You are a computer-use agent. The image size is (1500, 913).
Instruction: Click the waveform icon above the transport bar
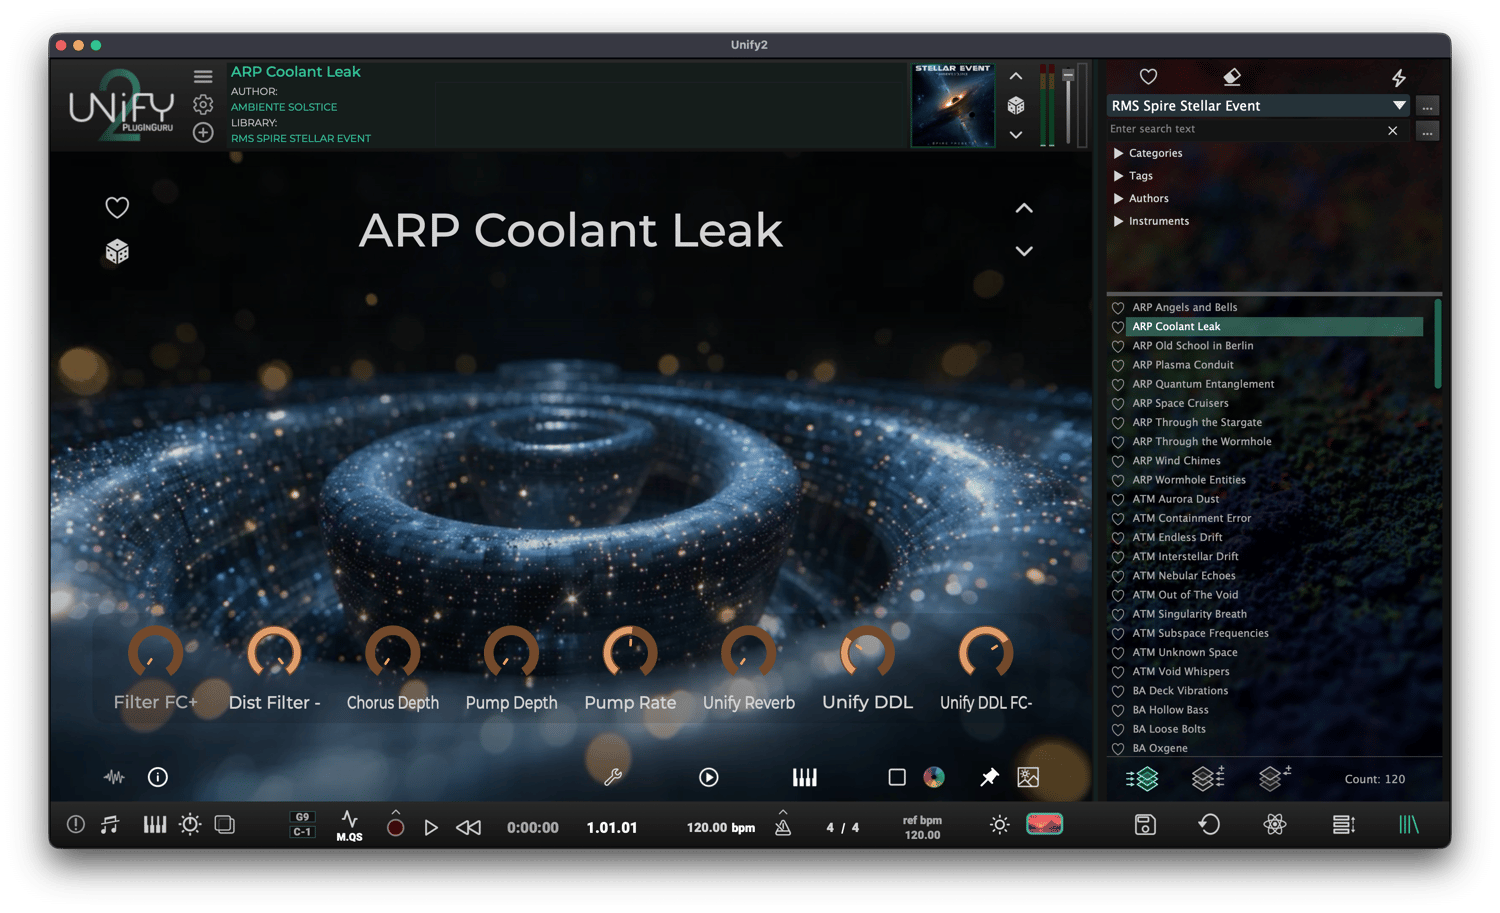pos(114,777)
